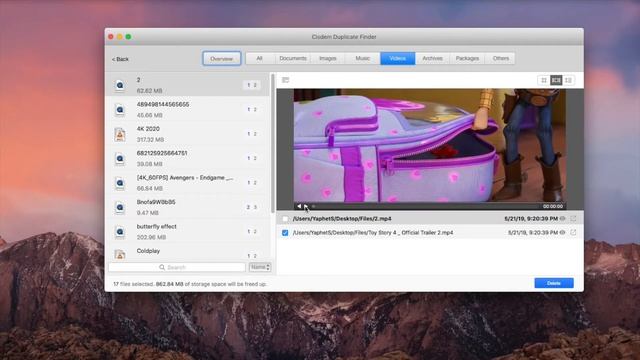This screenshot has height=360, width=640.
Task: Toggle the sidebar panel icon above video
Action: click(x=285, y=80)
